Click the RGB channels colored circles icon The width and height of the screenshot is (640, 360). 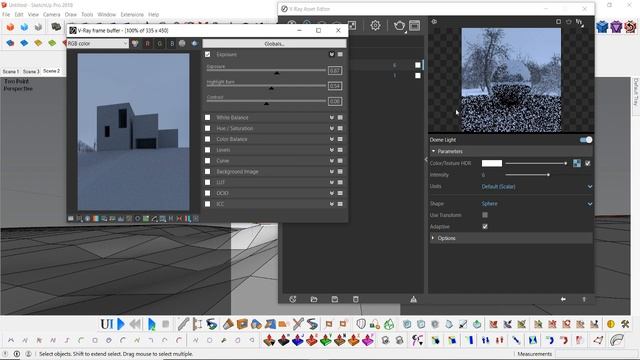point(135,43)
